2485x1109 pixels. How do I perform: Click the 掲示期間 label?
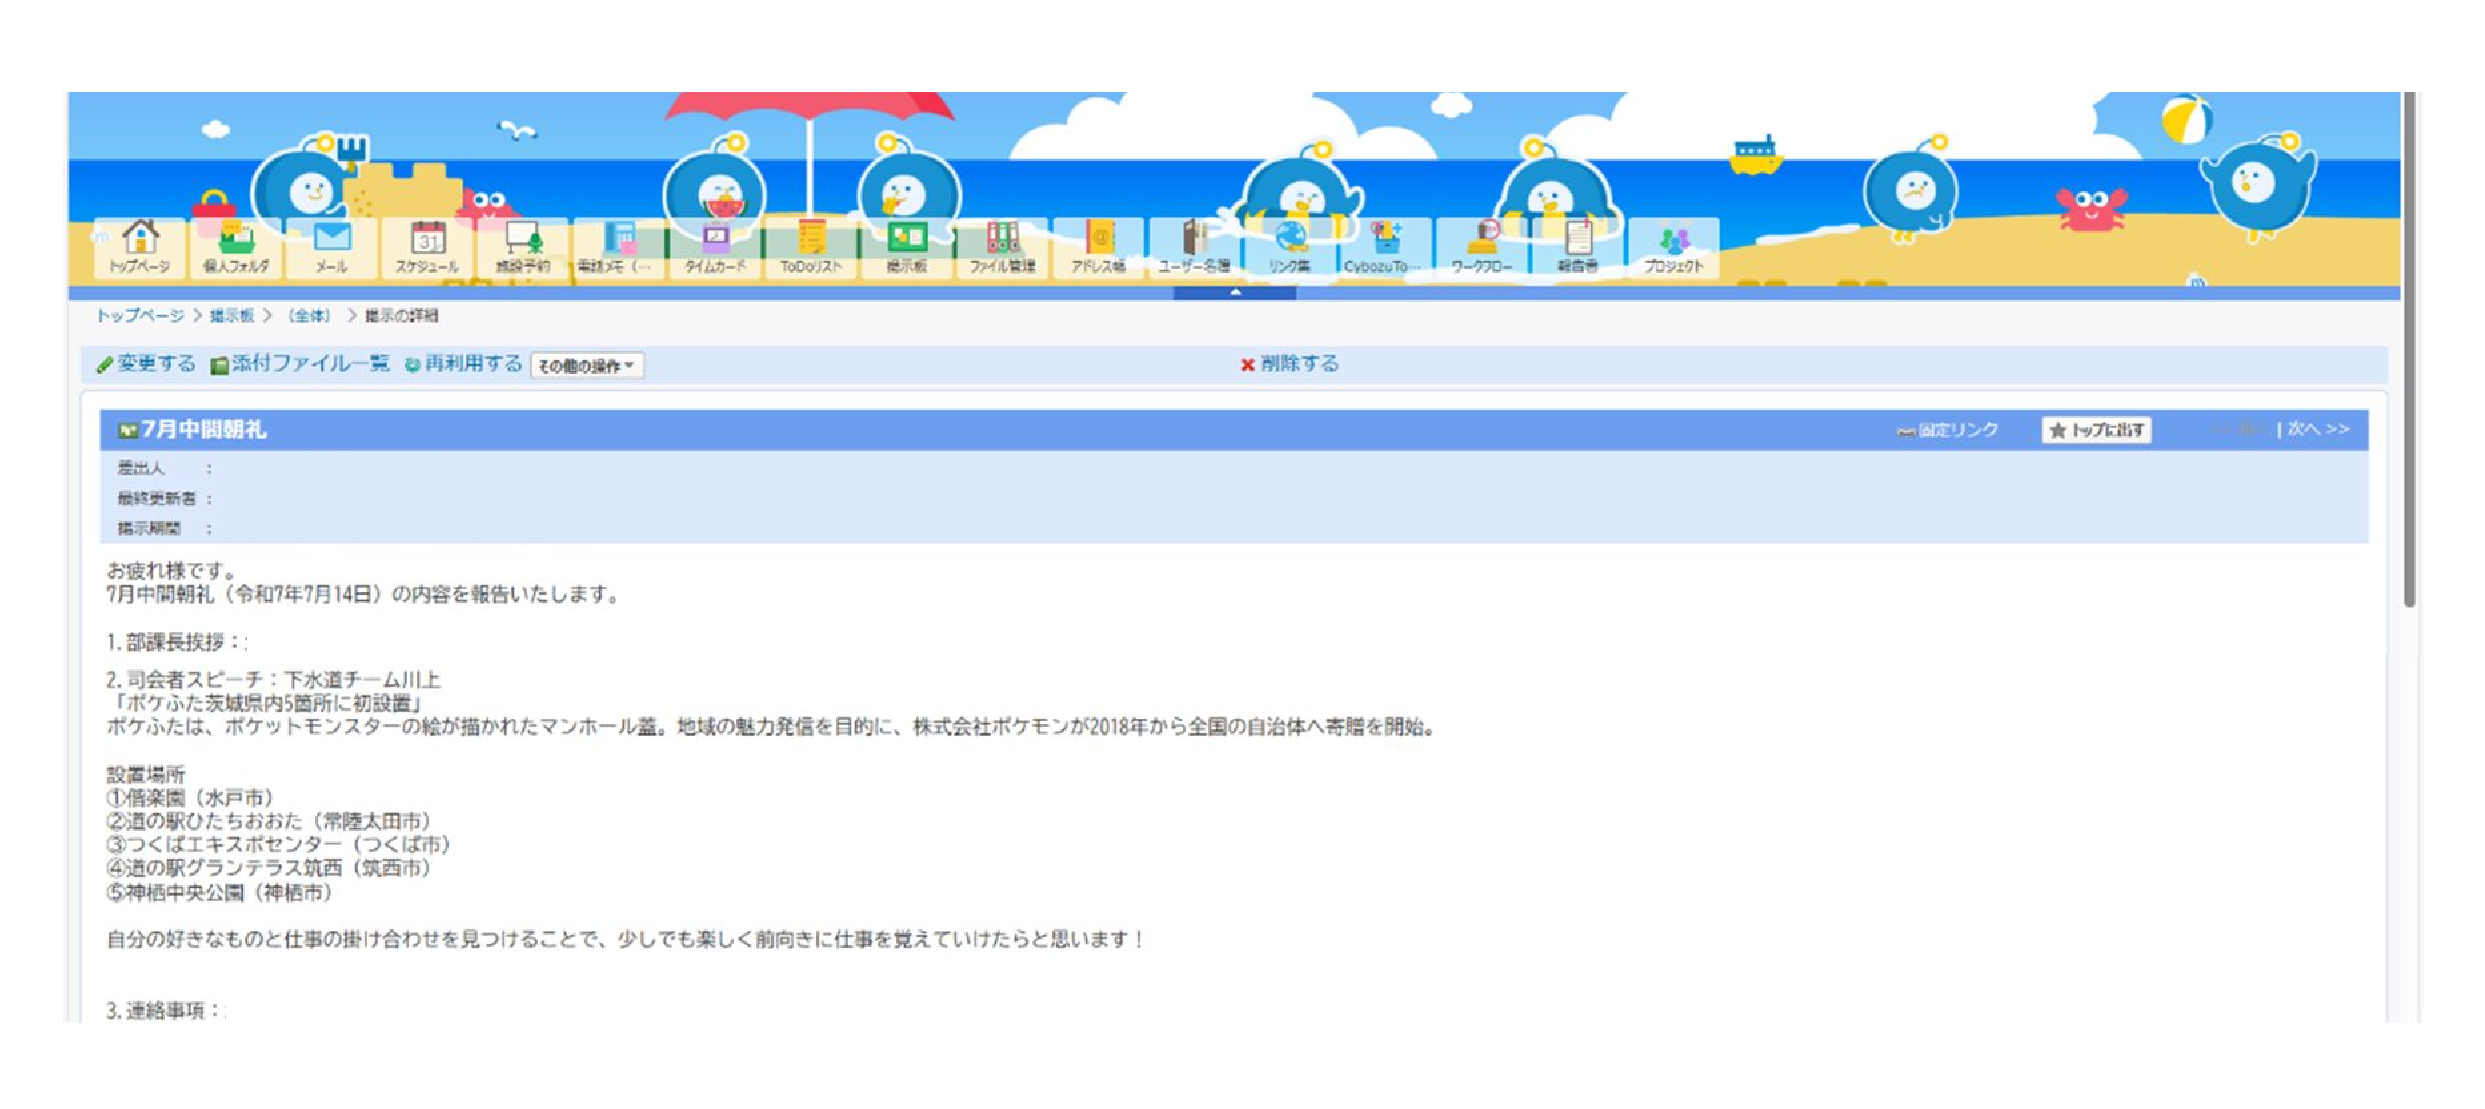[x=149, y=528]
